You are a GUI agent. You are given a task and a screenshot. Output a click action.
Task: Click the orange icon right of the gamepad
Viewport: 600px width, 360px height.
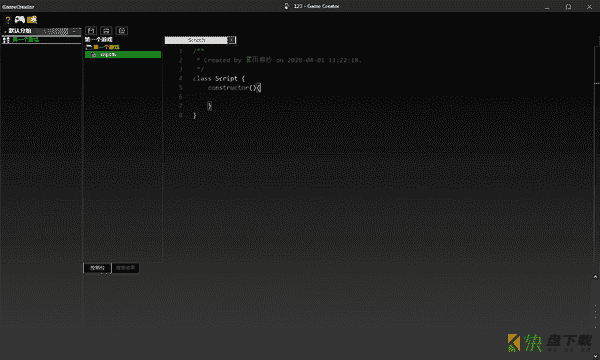tap(32, 20)
